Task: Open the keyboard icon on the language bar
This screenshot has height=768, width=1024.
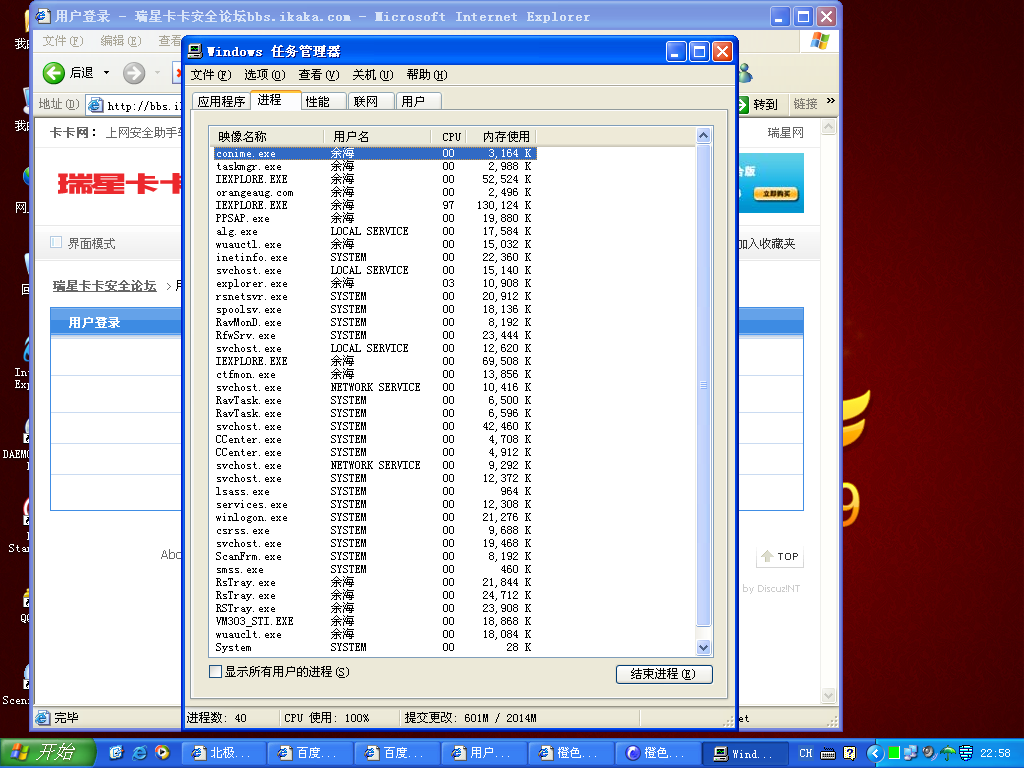Action: (828, 754)
